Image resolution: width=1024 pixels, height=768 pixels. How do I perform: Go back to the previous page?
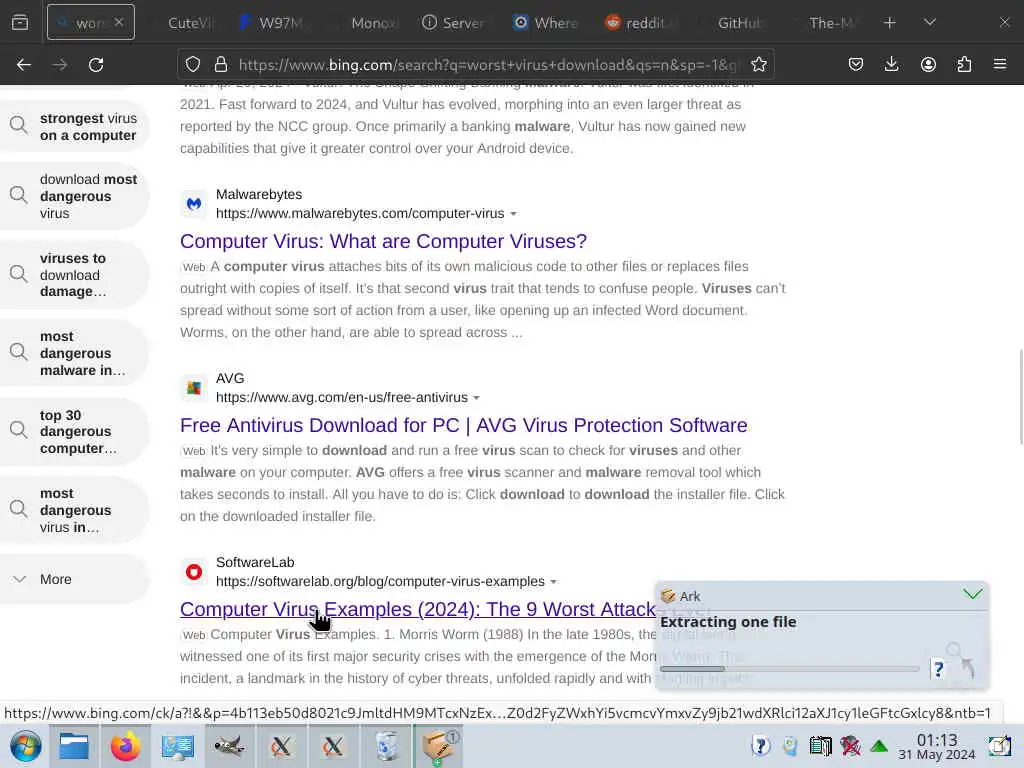pyautogui.click(x=24, y=65)
